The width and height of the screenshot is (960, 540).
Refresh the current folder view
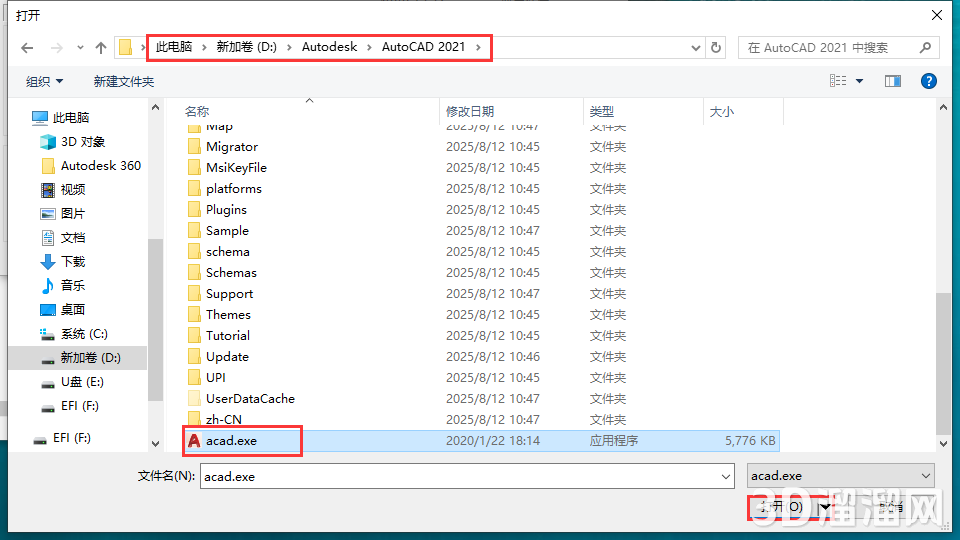click(x=716, y=48)
